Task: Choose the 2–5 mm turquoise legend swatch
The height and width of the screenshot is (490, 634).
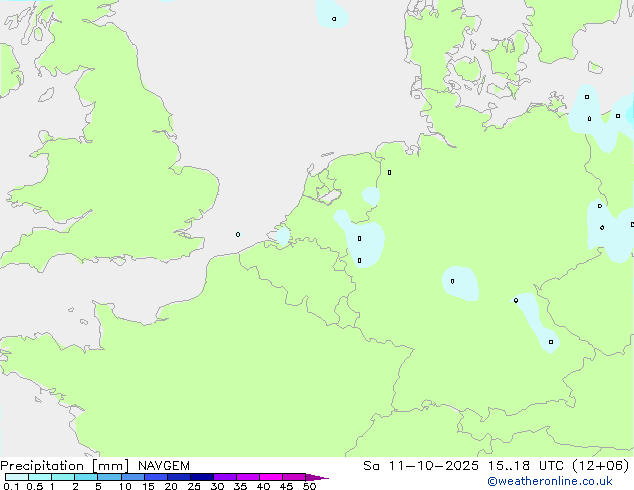Action: (86, 477)
